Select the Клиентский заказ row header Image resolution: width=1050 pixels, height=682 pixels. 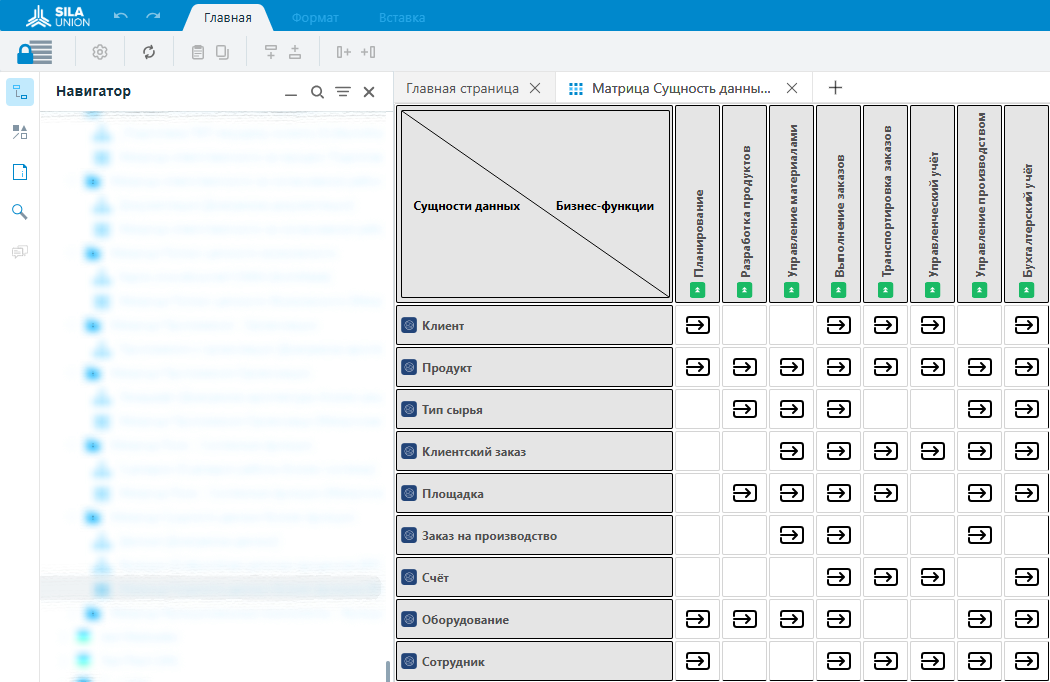[534, 451]
